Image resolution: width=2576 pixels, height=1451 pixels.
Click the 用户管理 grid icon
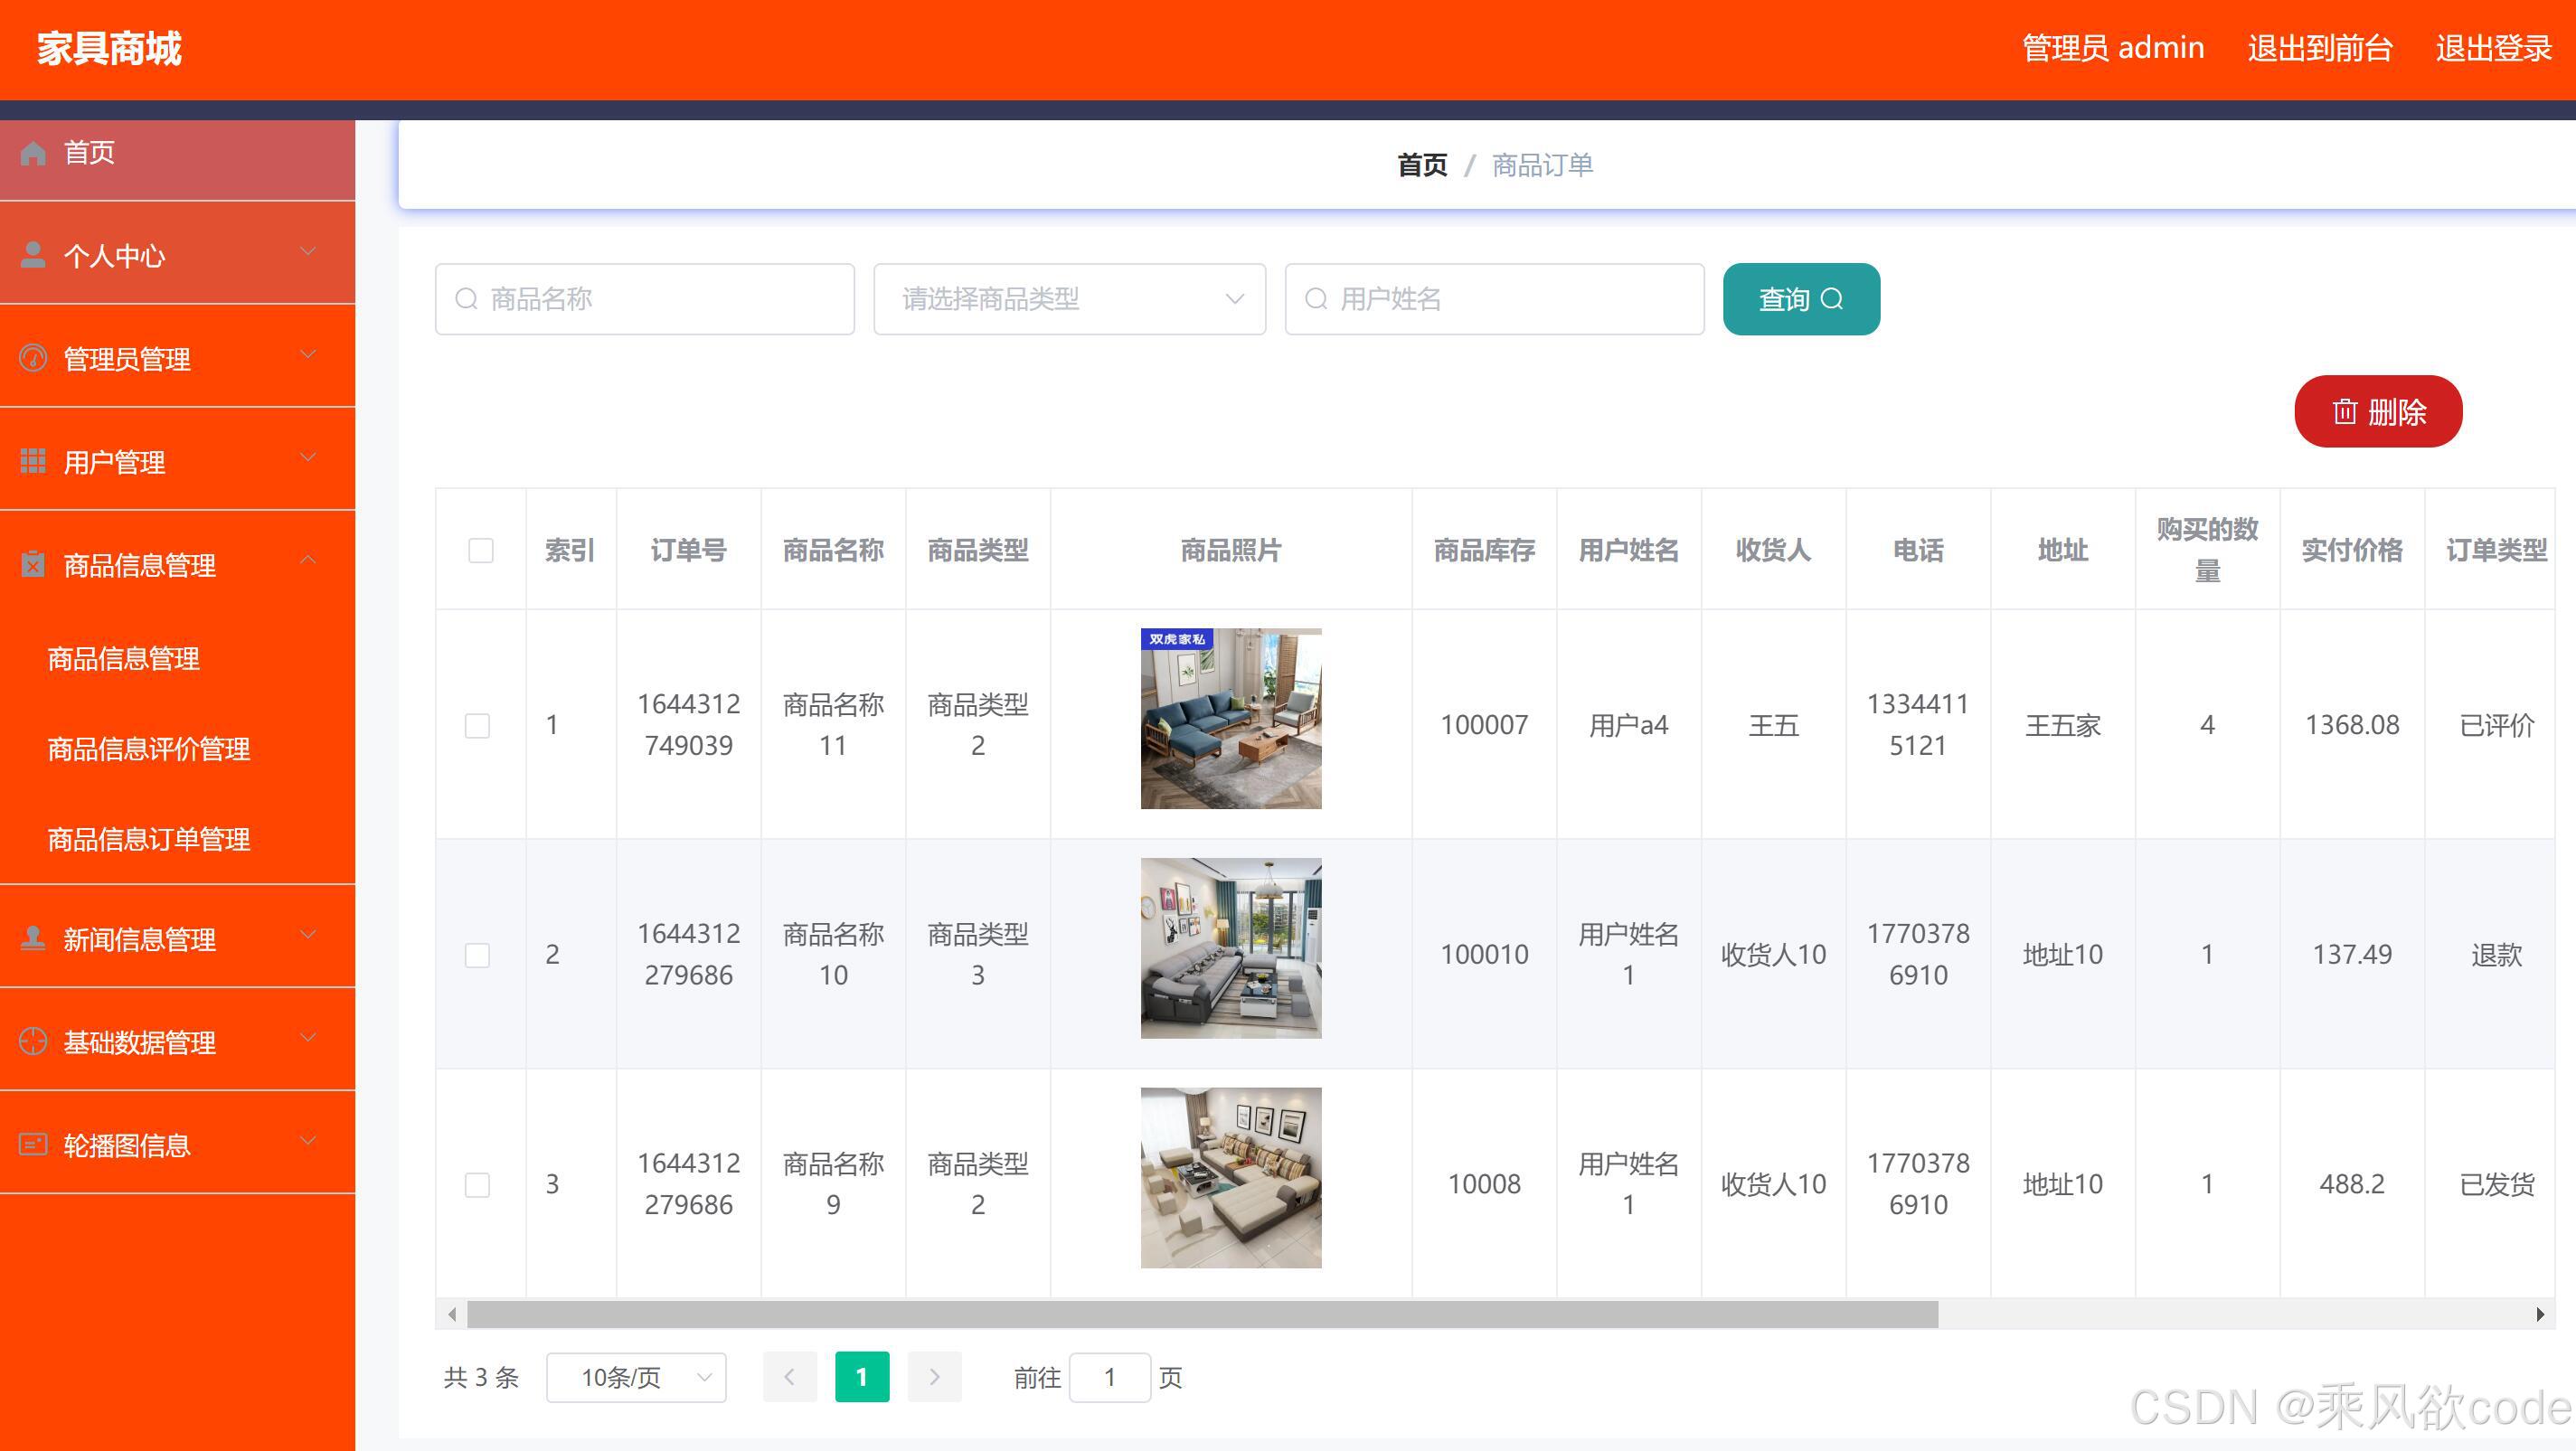click(33, 460)
